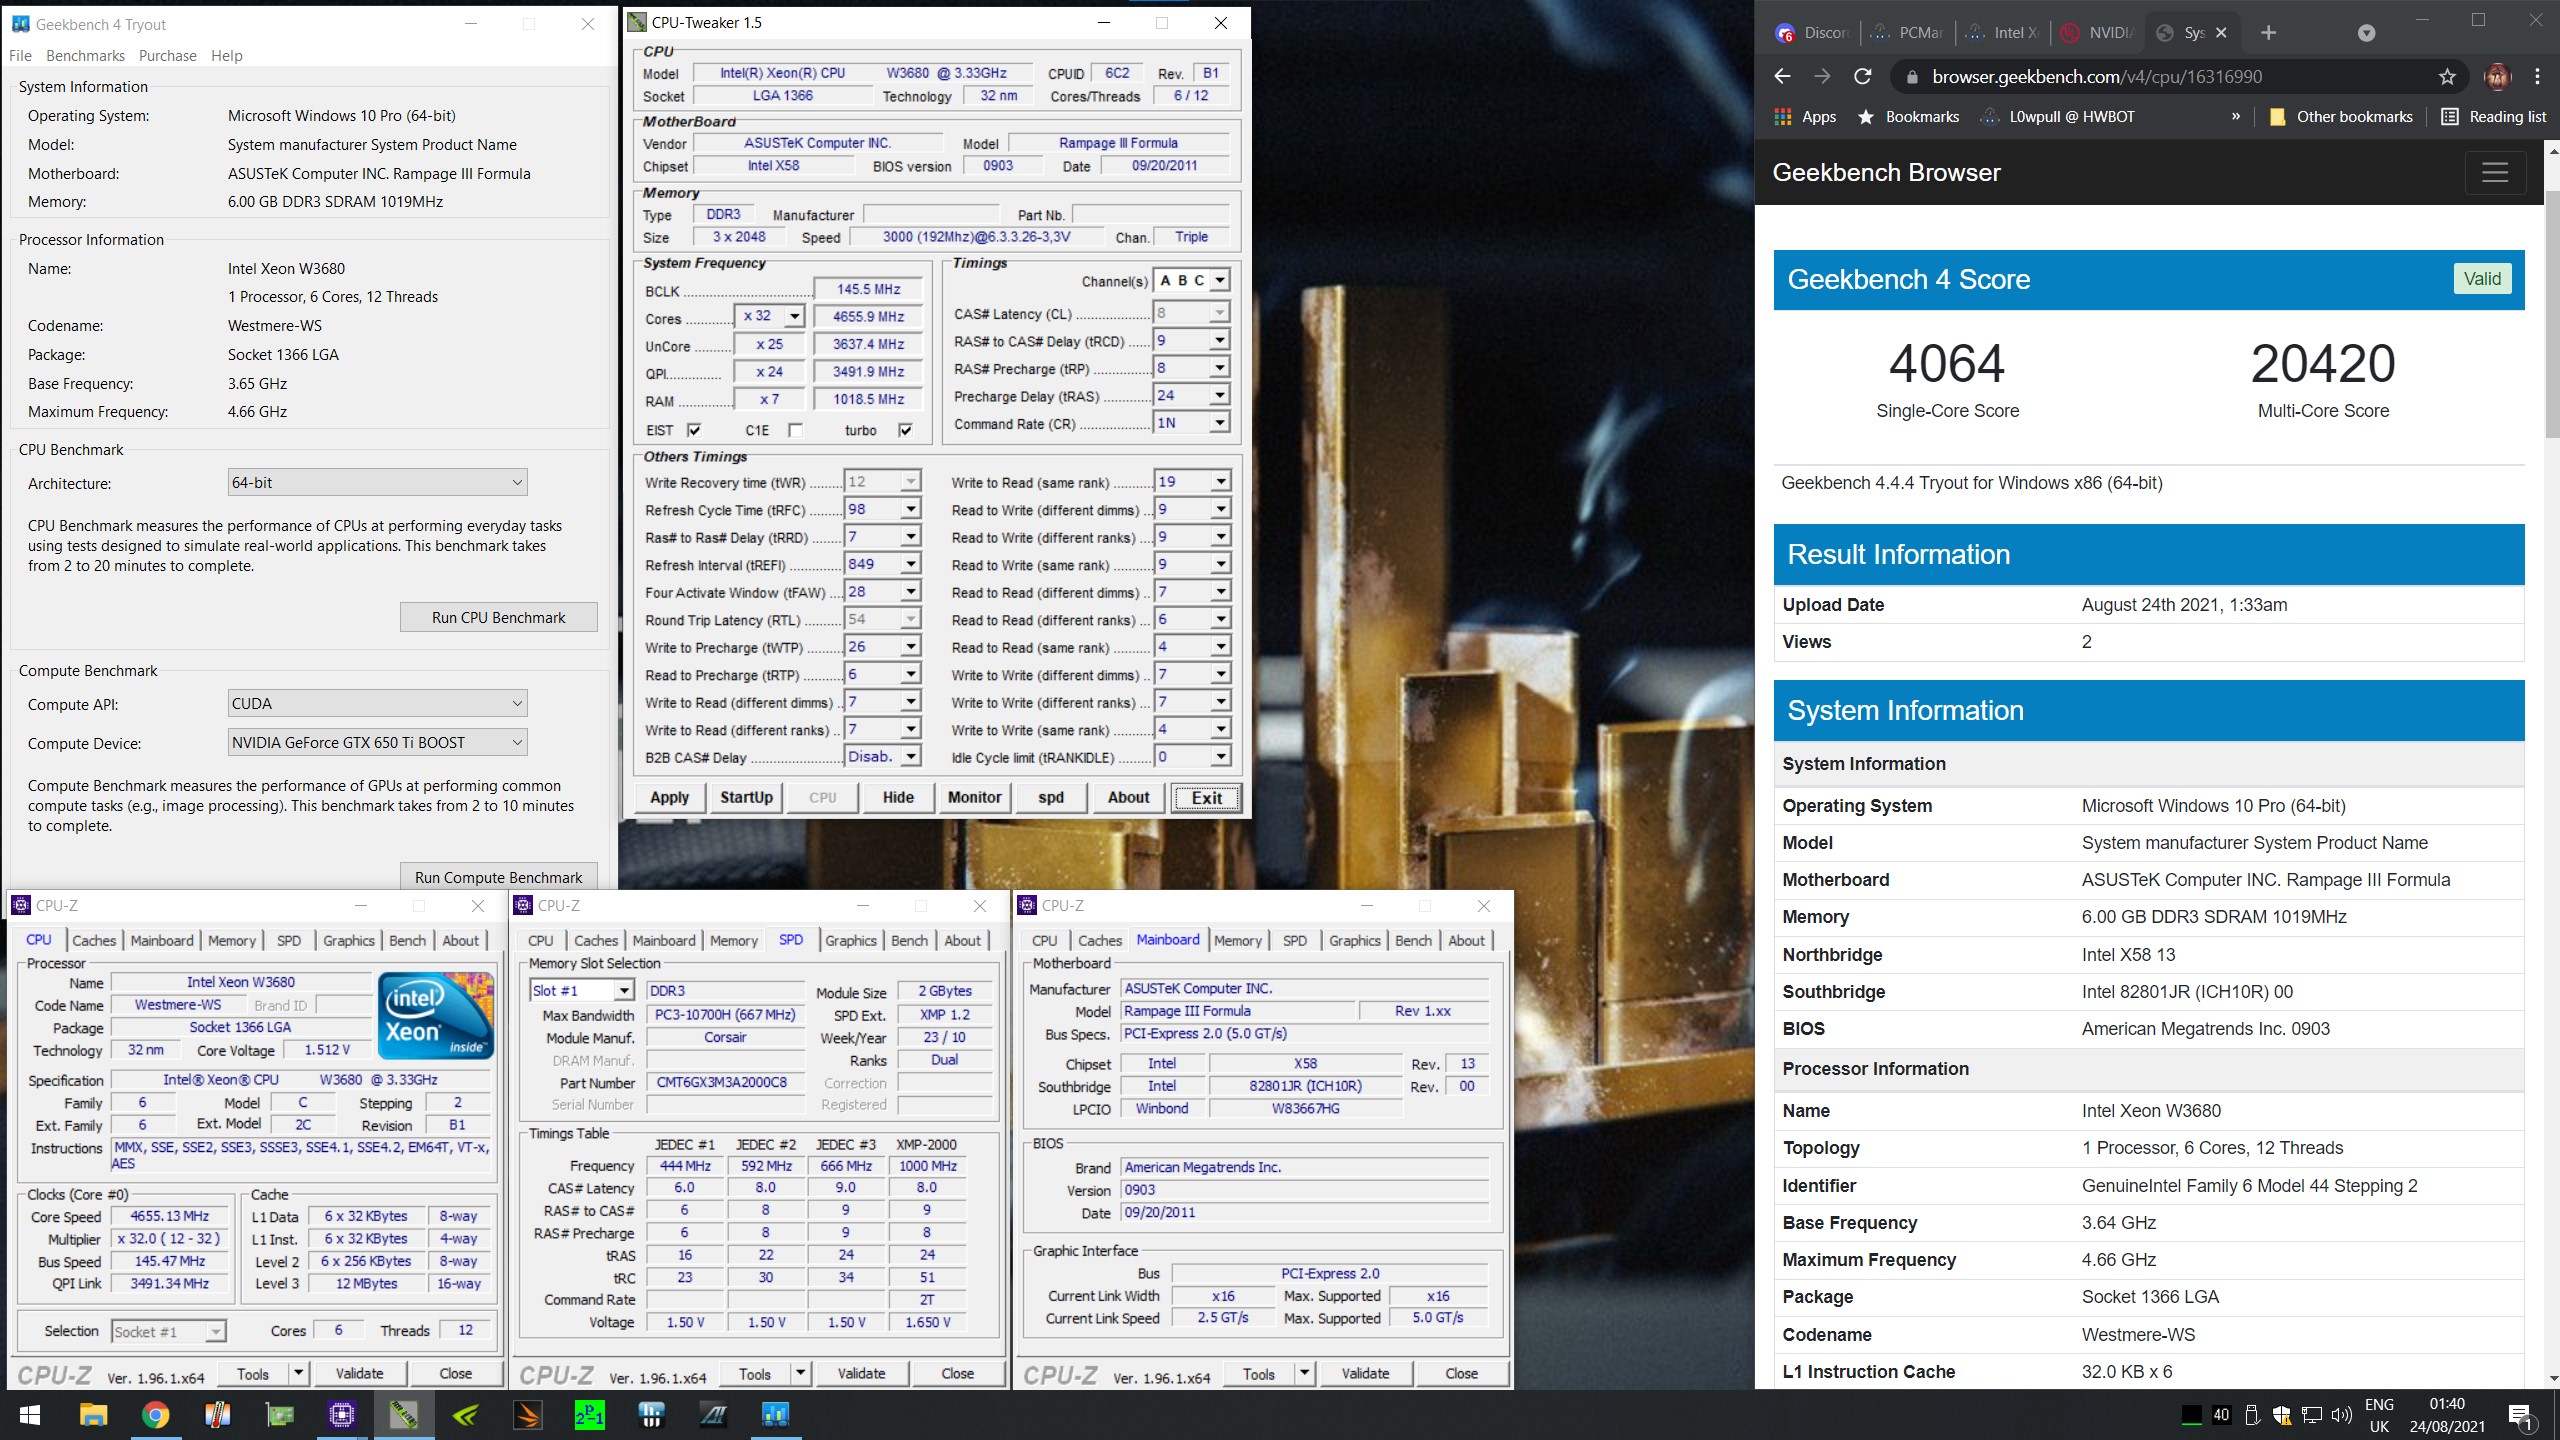Toggle the turbo checkbox in CPU-Tweaker

pos(905,430)
